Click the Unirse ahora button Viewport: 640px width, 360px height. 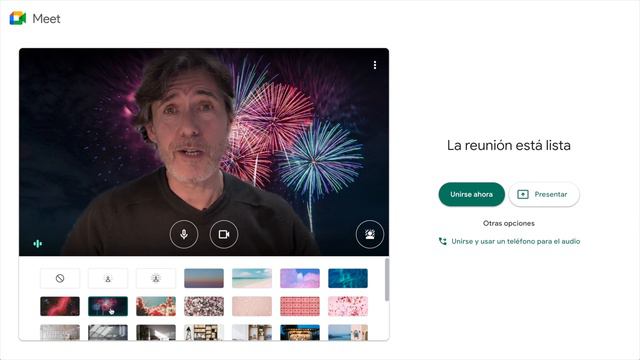(471, 194)
